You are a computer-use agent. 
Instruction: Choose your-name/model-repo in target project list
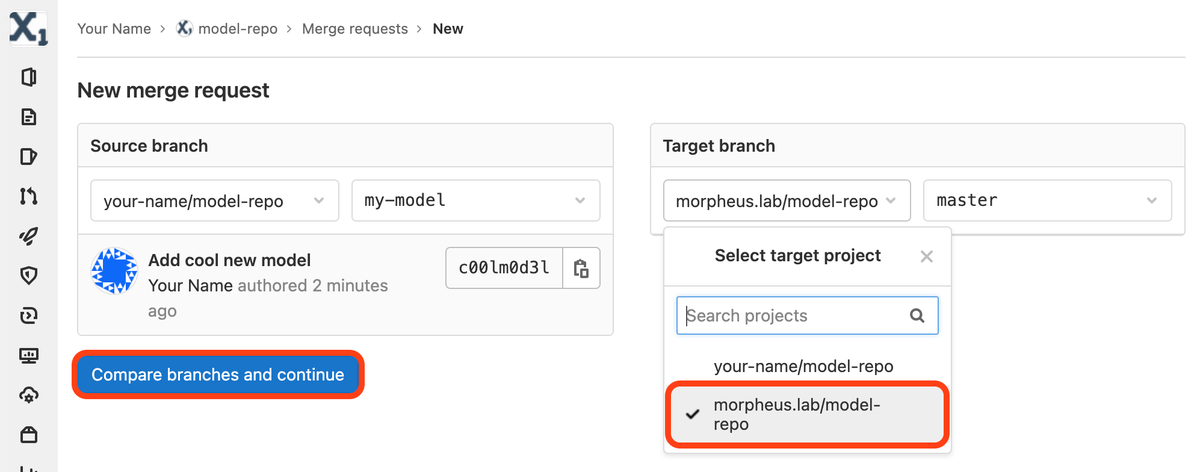pyautogui.click(x=803, y=366)
